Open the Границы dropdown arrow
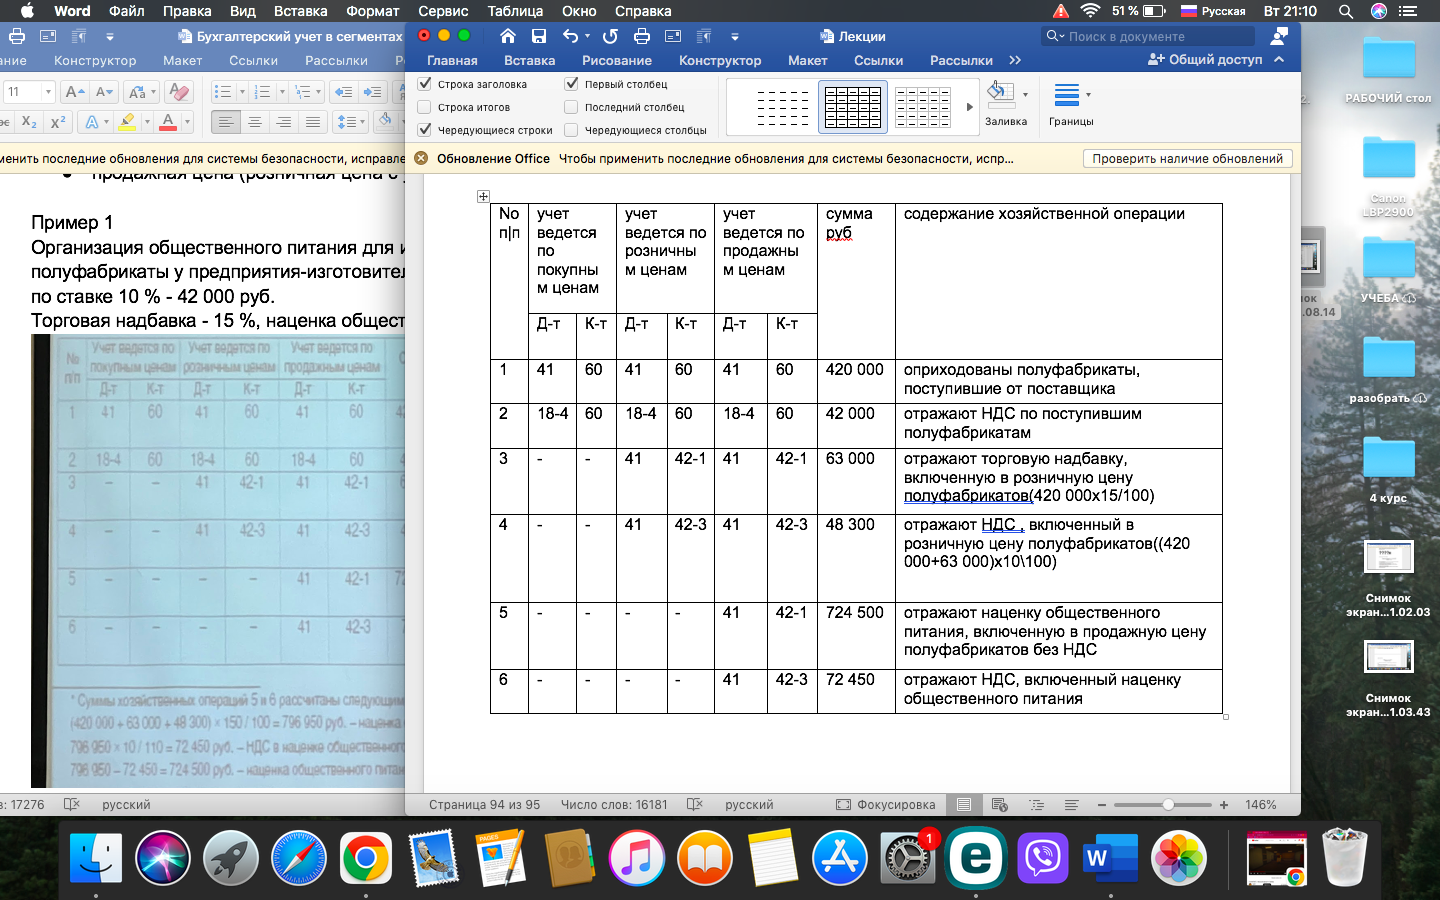Screen dimensions: 1440x900 coord(1088,95)
